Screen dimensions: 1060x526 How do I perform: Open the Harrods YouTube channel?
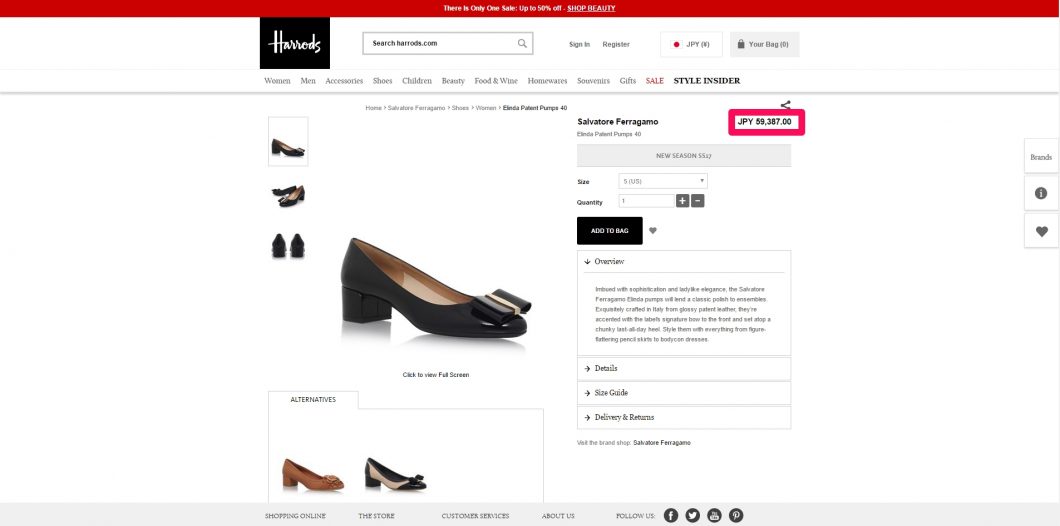click(x=714, y=515)
